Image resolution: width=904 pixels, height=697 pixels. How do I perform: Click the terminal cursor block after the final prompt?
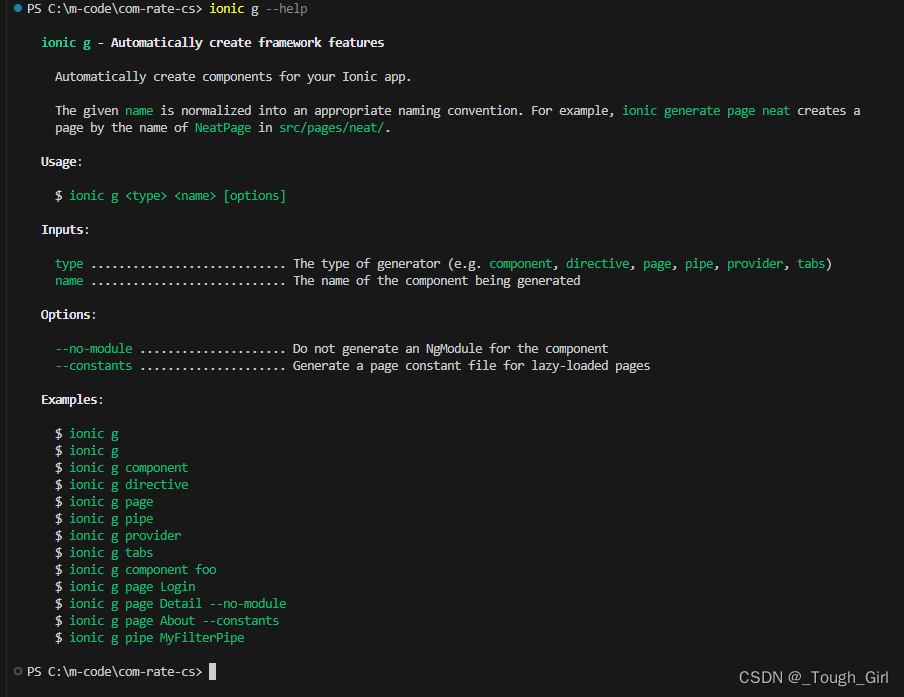pyautogui.click(x=212, y=672)
